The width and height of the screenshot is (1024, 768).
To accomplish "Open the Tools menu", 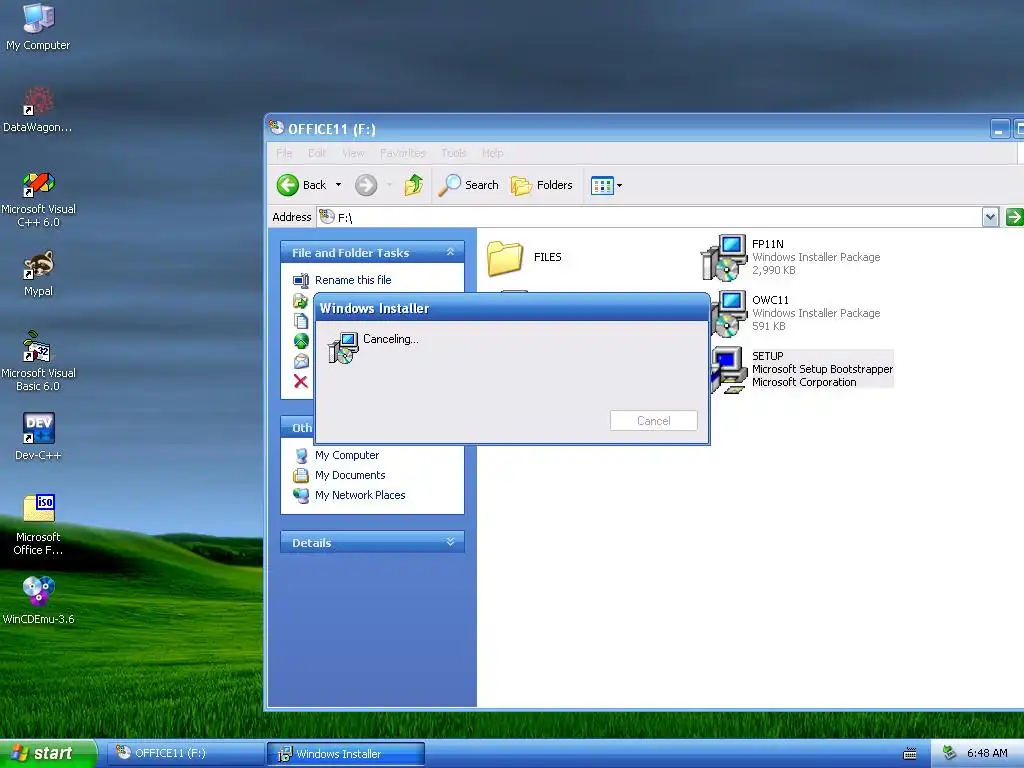I will point(453,153).
